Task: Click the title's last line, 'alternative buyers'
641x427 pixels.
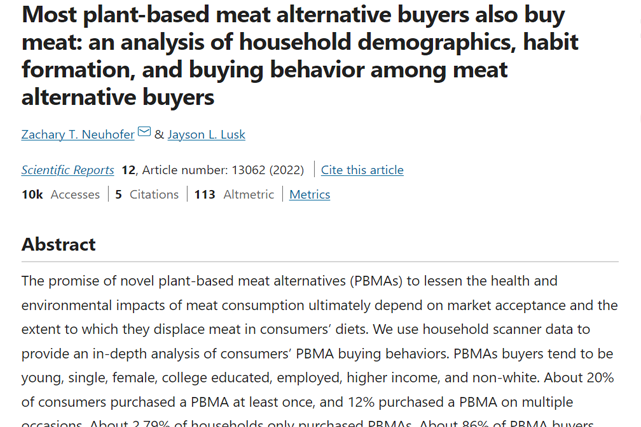Action: point(118,97)
